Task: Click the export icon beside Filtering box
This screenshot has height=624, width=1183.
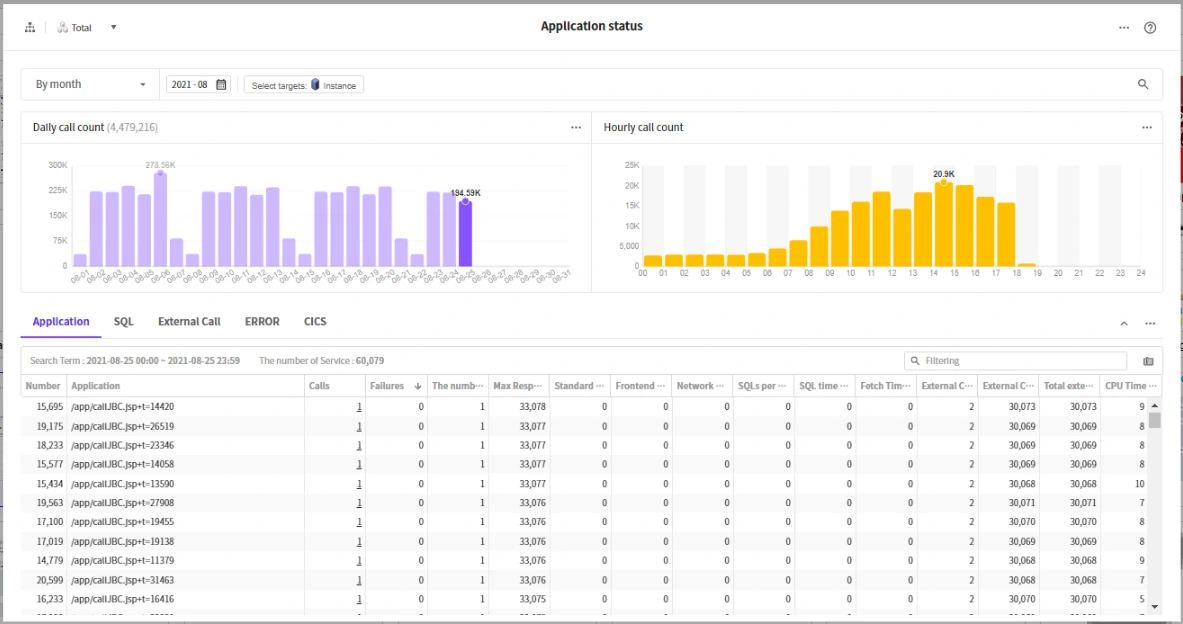Action: (1148, 361)
